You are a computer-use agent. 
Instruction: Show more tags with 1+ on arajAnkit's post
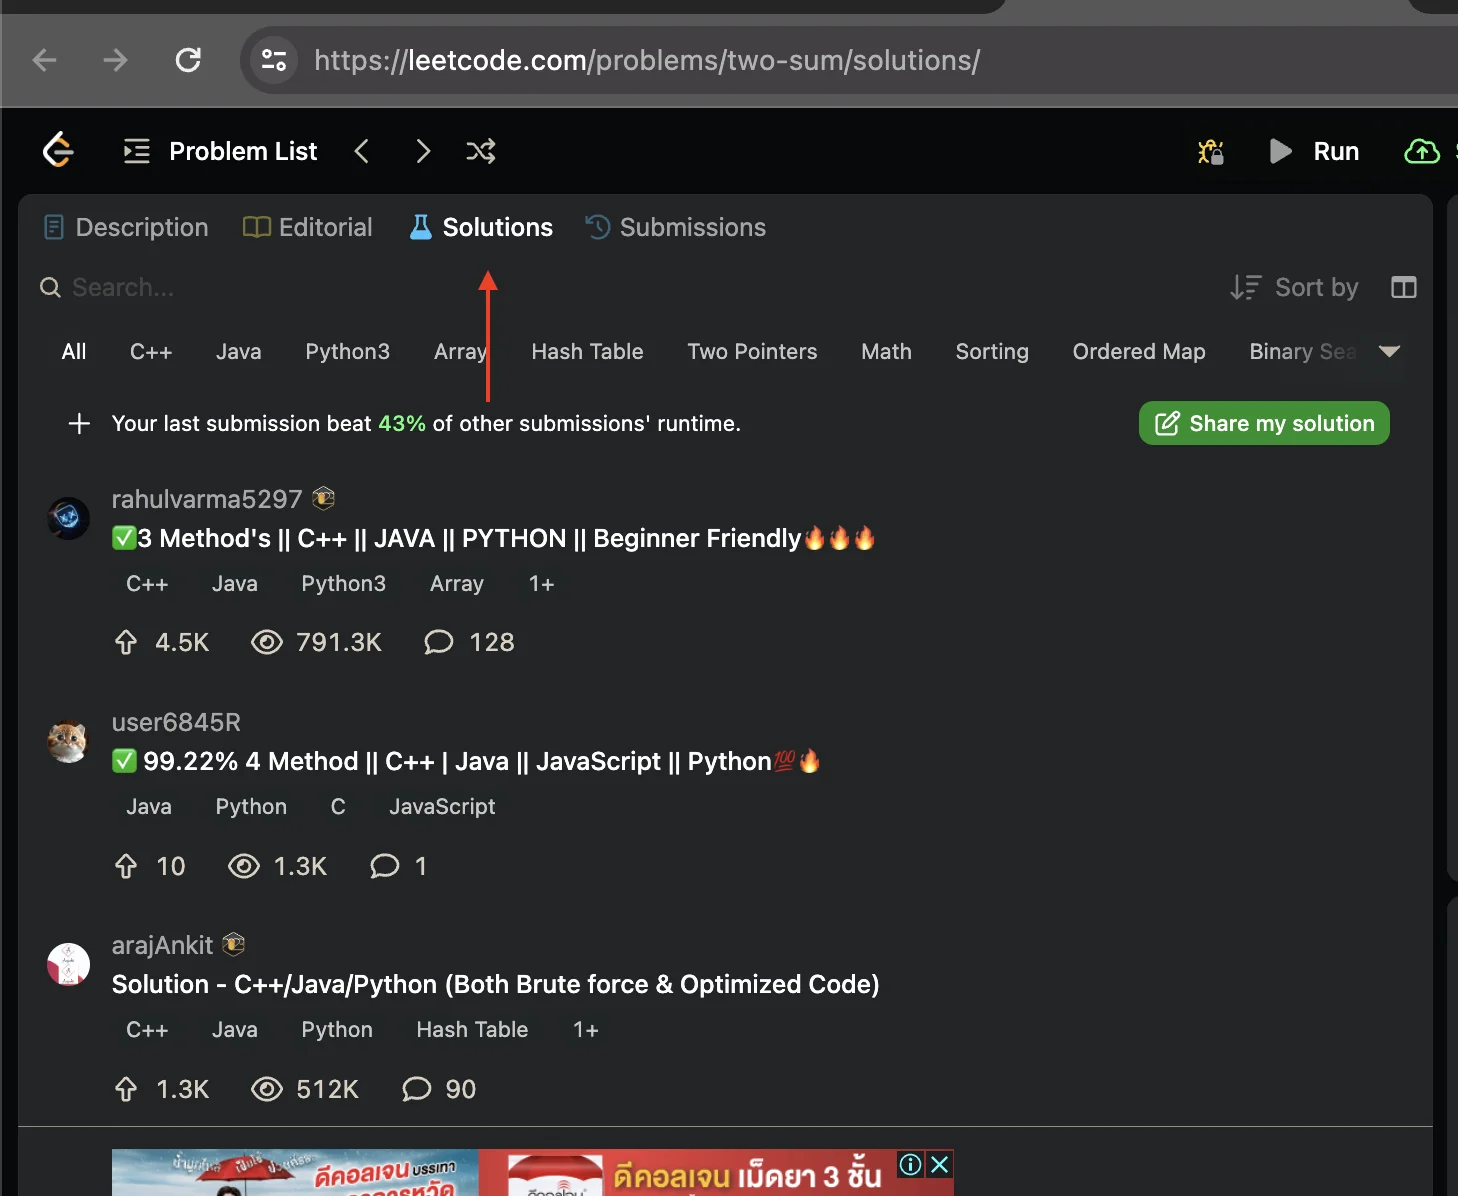tap(586, 1030)
